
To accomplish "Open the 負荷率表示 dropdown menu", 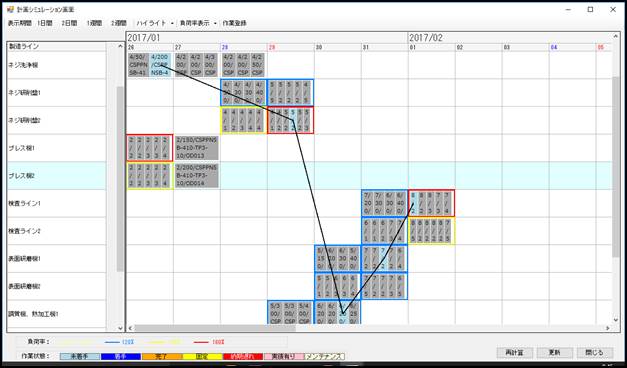I will [x=198, y=23].
